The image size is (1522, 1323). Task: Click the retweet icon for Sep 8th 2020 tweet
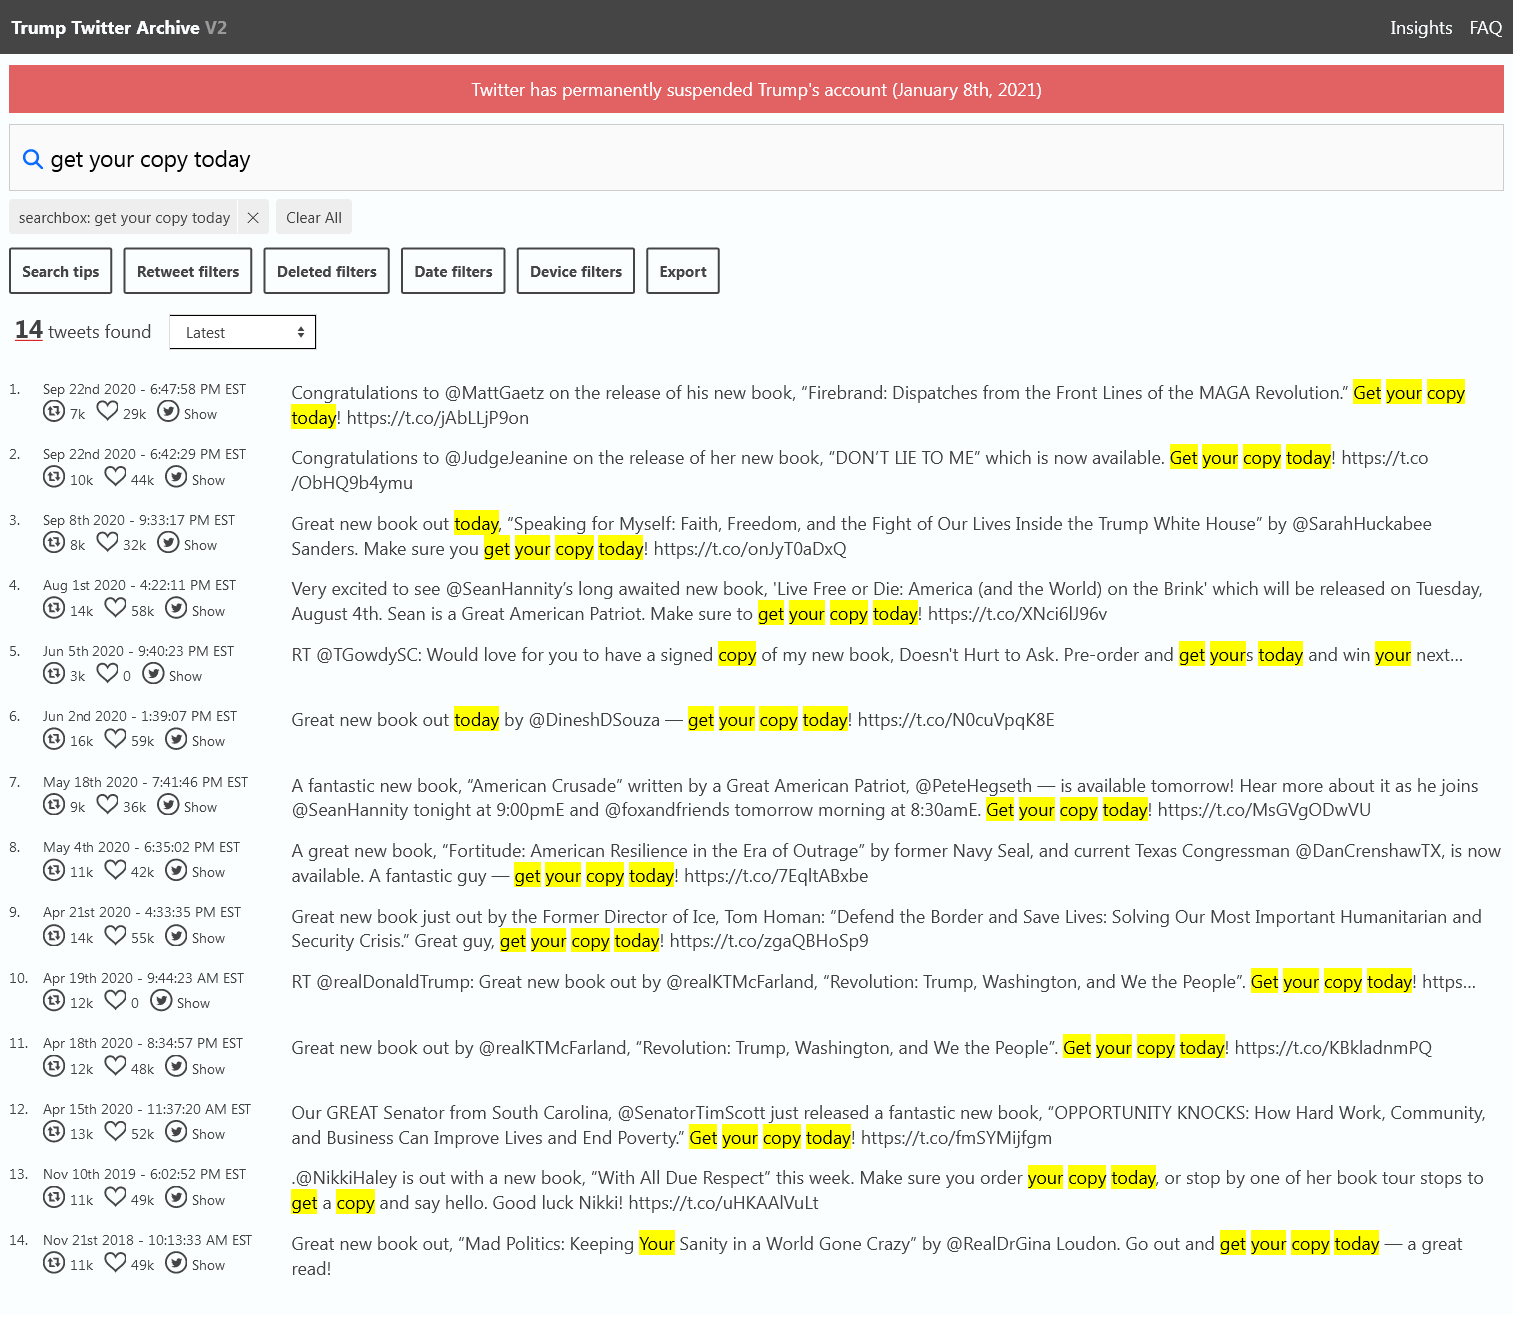tap(54, 542)
